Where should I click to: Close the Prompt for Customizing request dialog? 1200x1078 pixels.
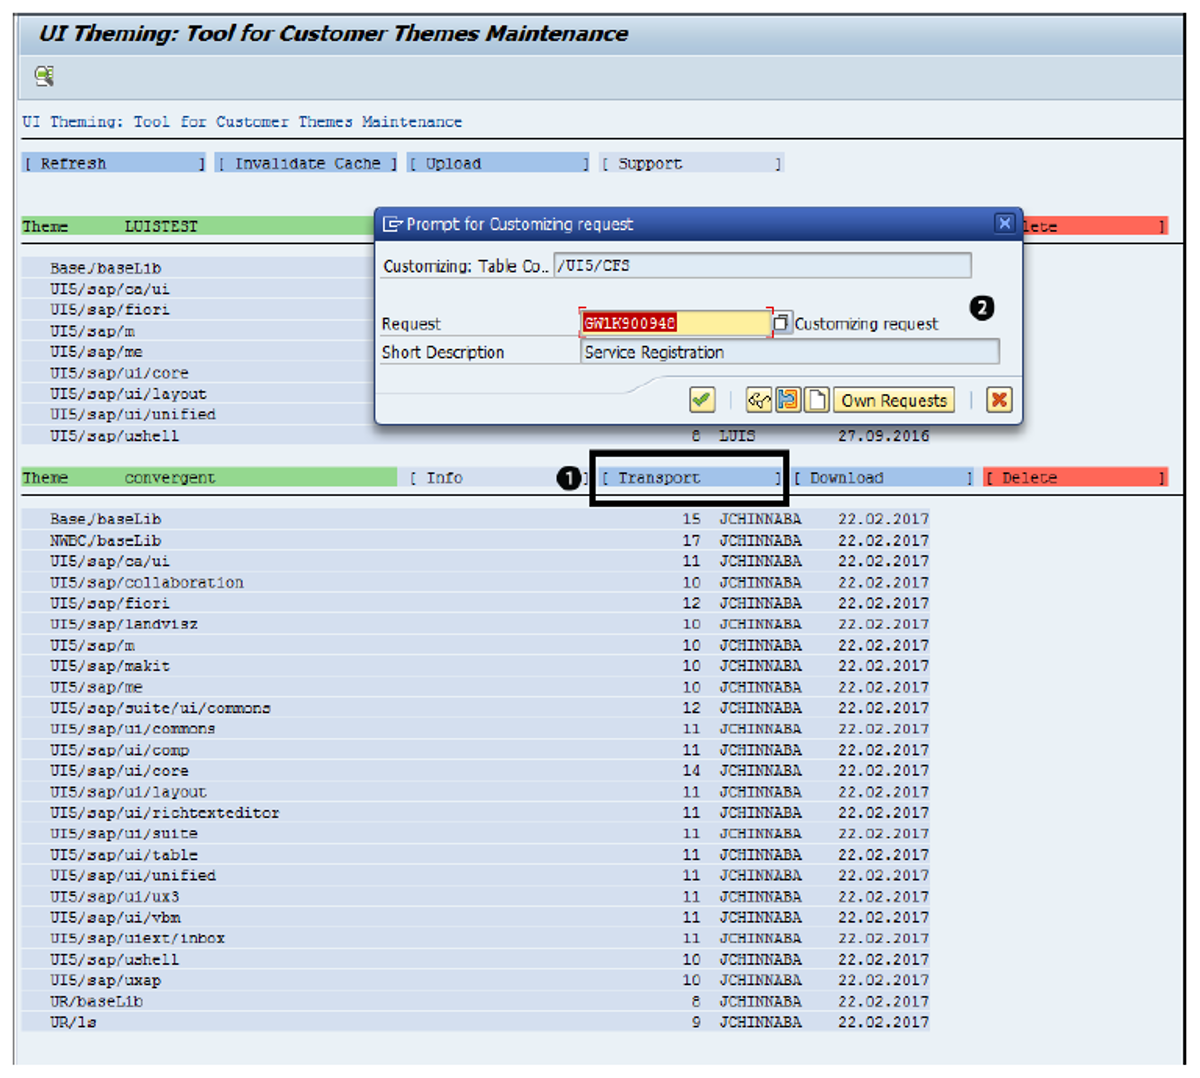point(1004,224)
